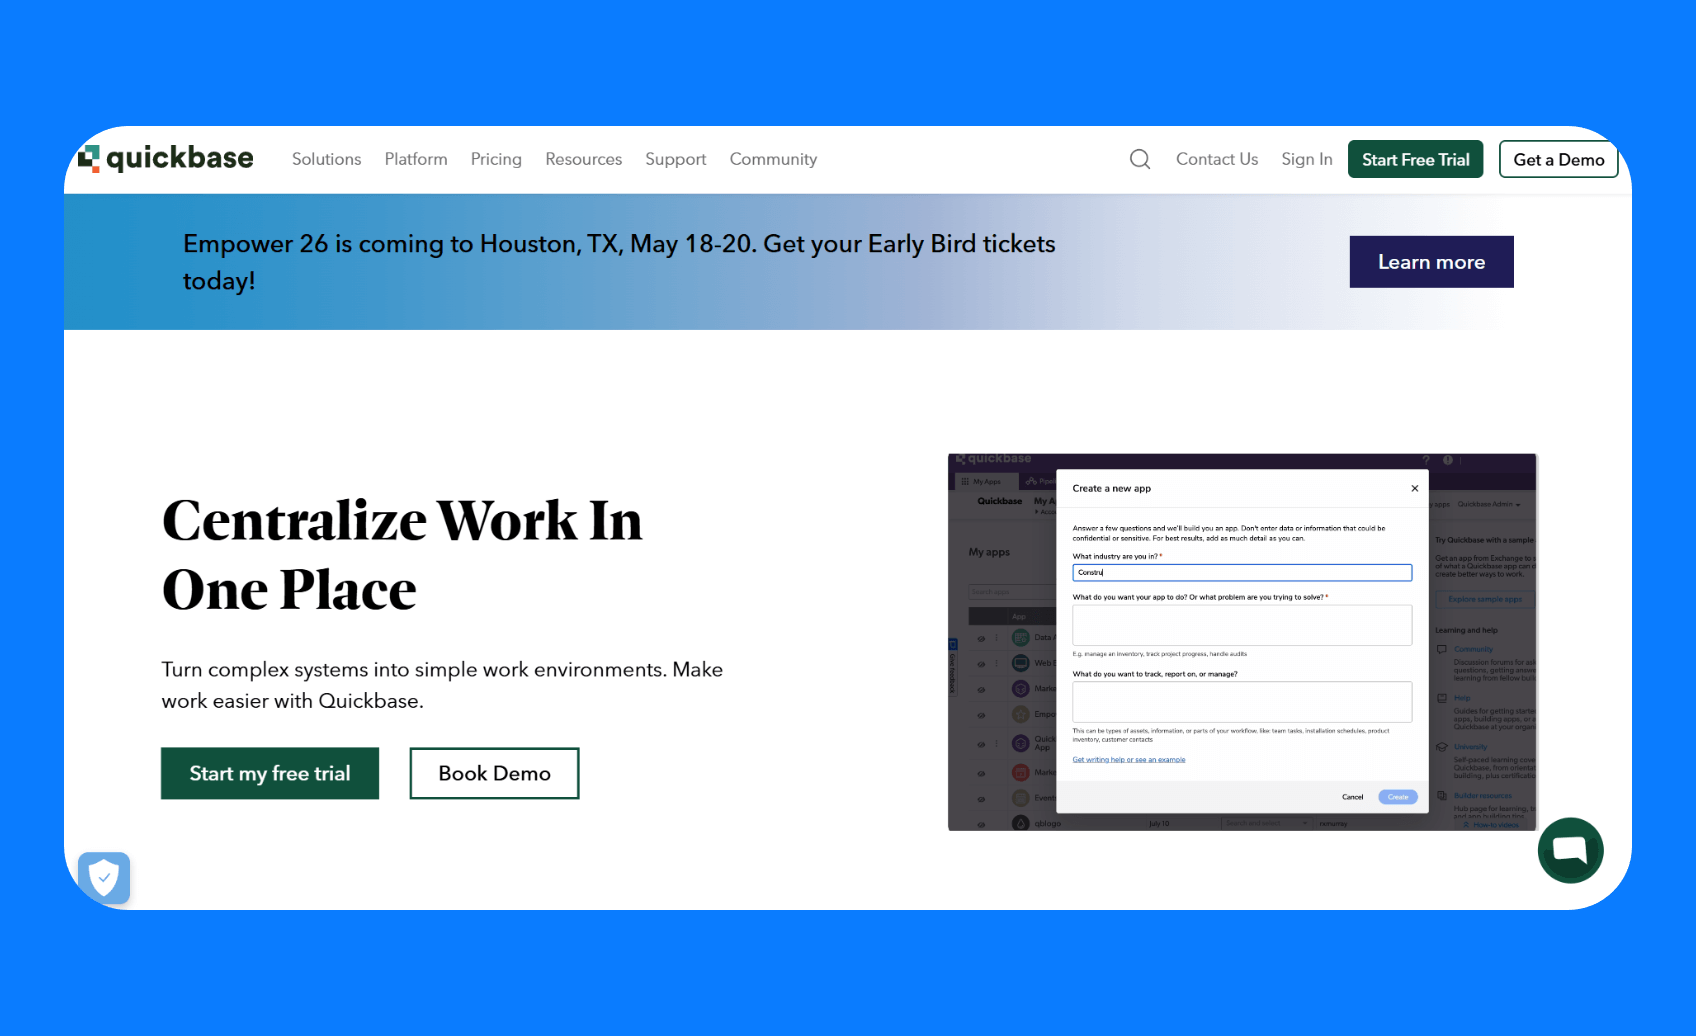The width and height of the screenshot is (1696, 1036).
Task: Click the Quickbase logo in the header
Action: (x=165, y=158)
